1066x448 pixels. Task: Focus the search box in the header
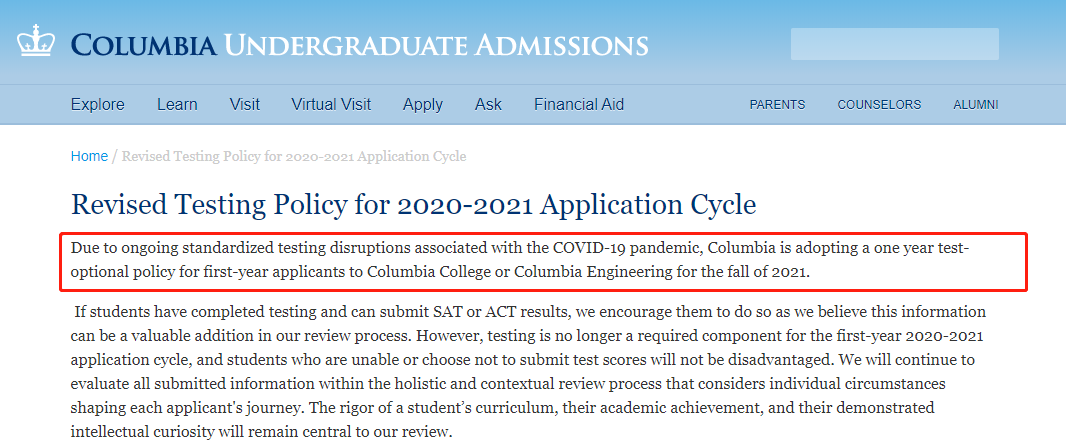click(x=895, y=44)
